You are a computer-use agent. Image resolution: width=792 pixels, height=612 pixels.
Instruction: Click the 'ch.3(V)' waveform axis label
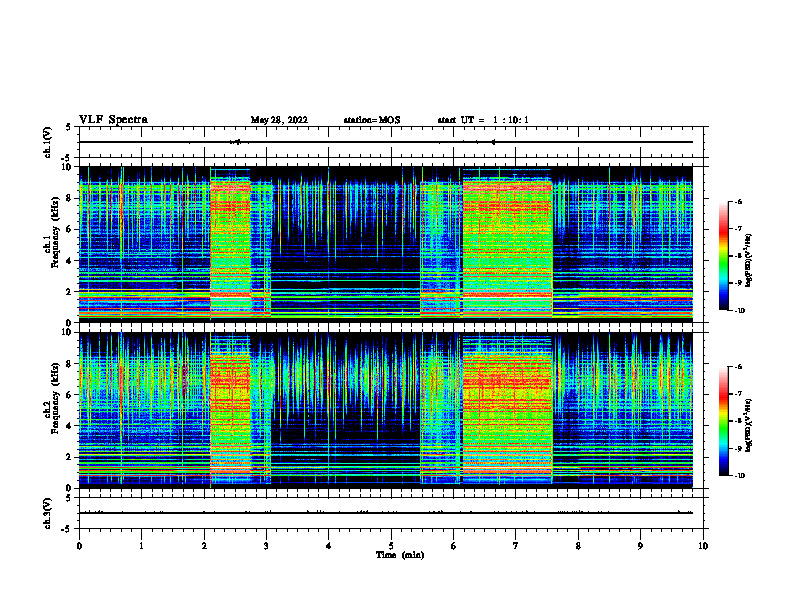click(x=48, y=513)
